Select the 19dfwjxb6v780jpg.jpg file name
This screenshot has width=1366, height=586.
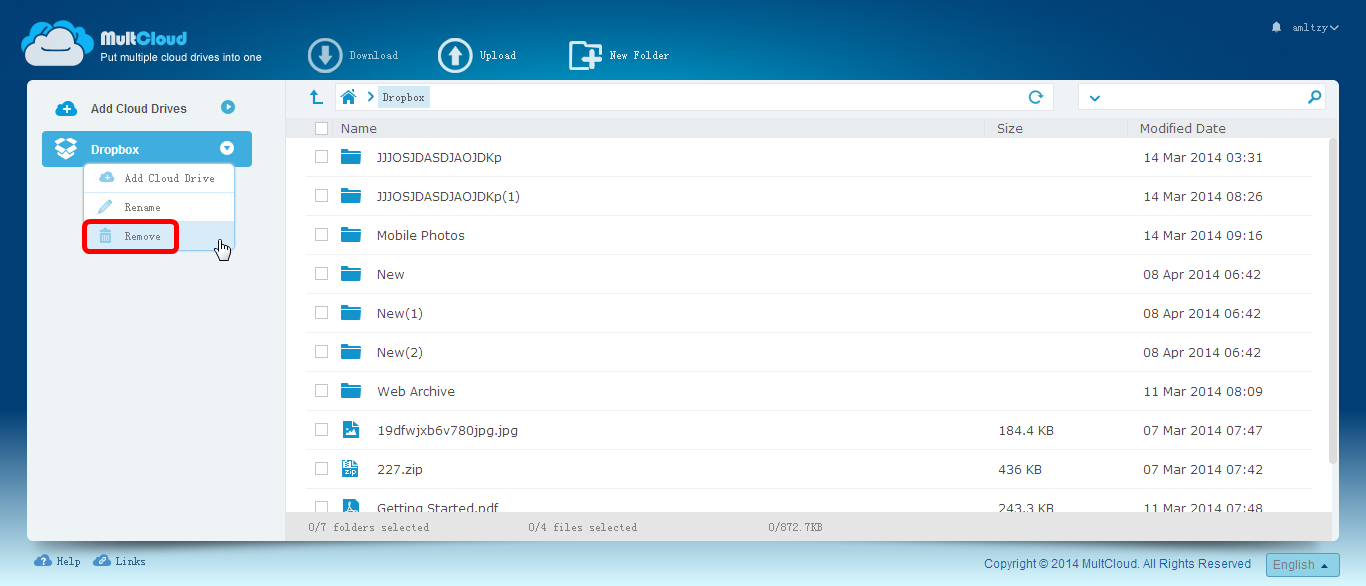coord(447,430)
